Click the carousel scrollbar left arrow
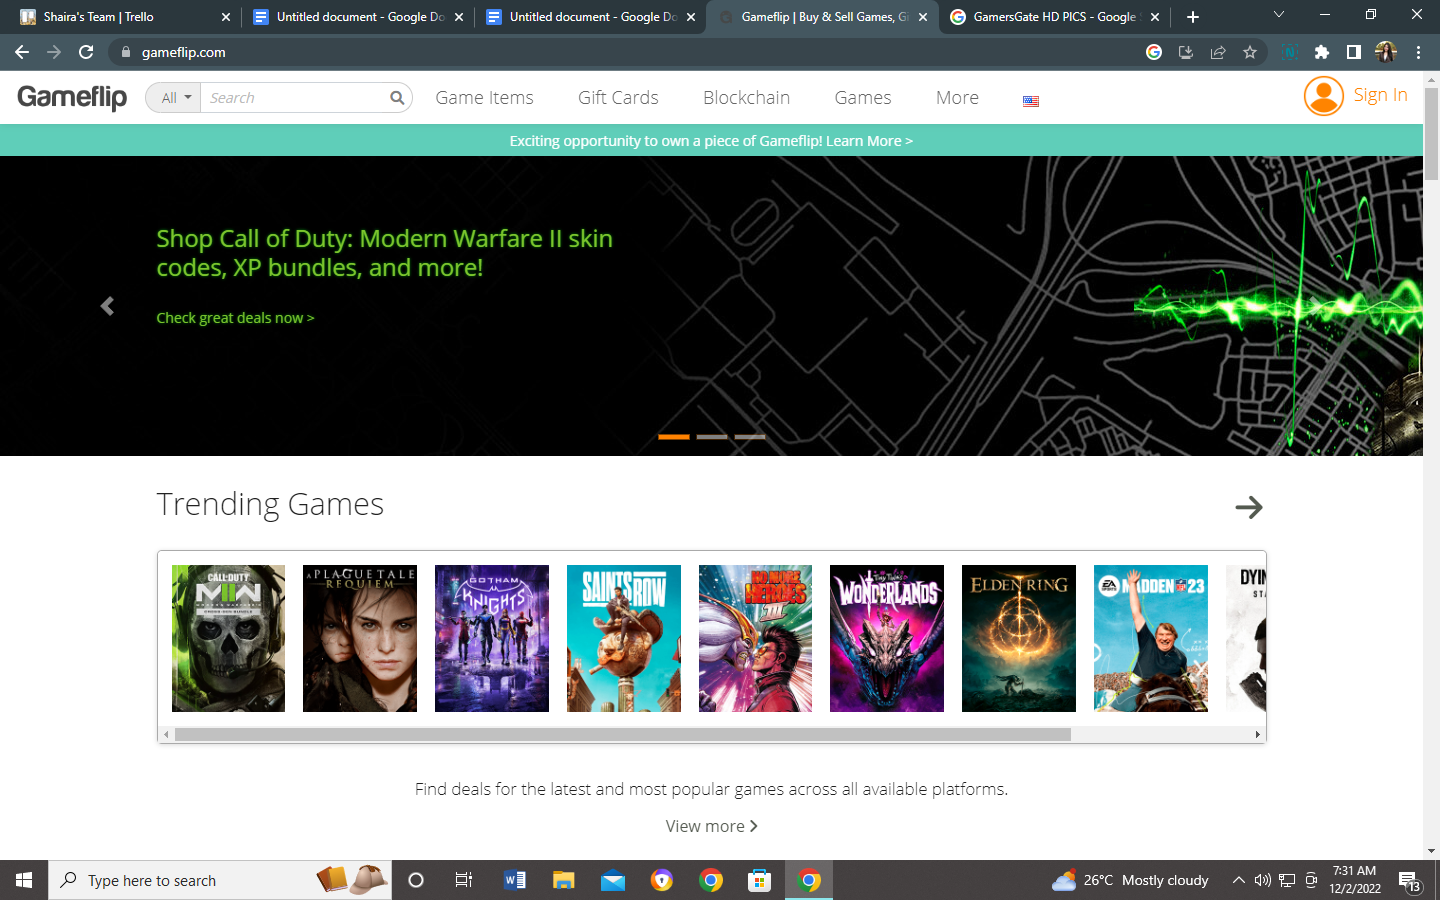 click(166, 734)
